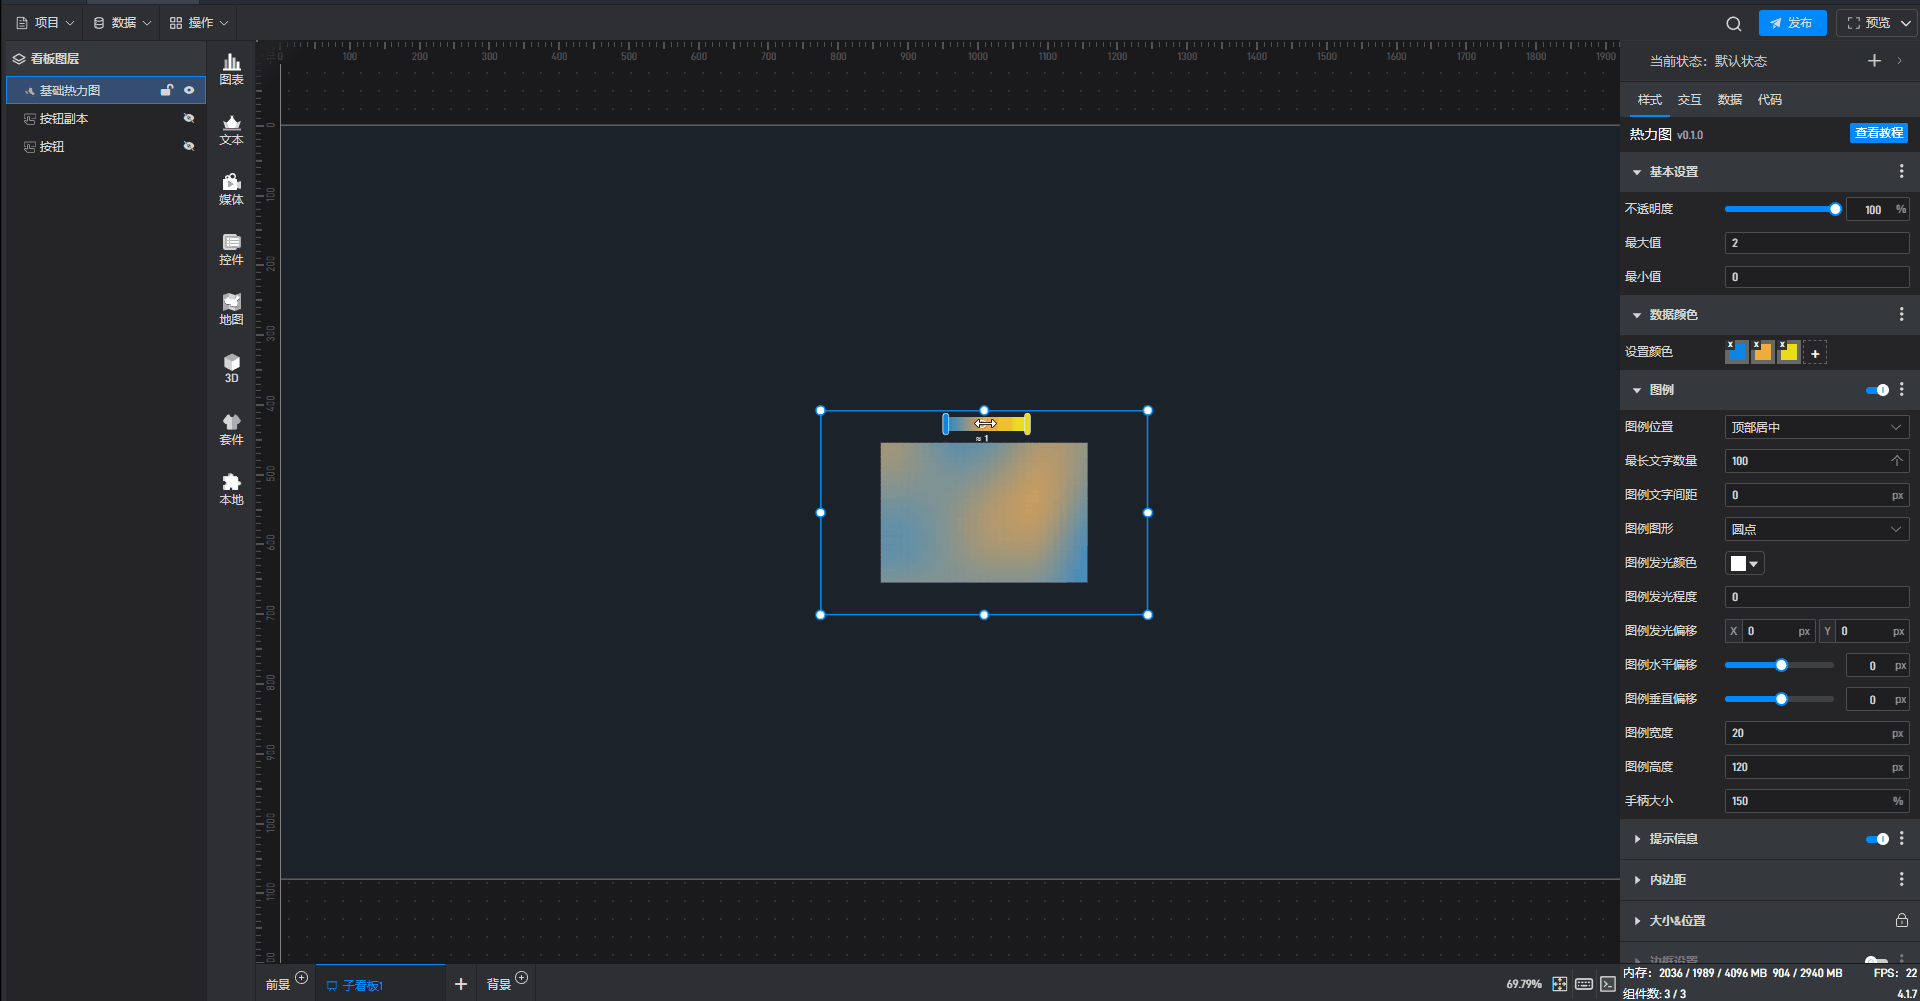The image size is (1920, 1001).
Task: Disable the 图例 legend toggle switch
Action: pyautogui.click(x=1876, y=390)
